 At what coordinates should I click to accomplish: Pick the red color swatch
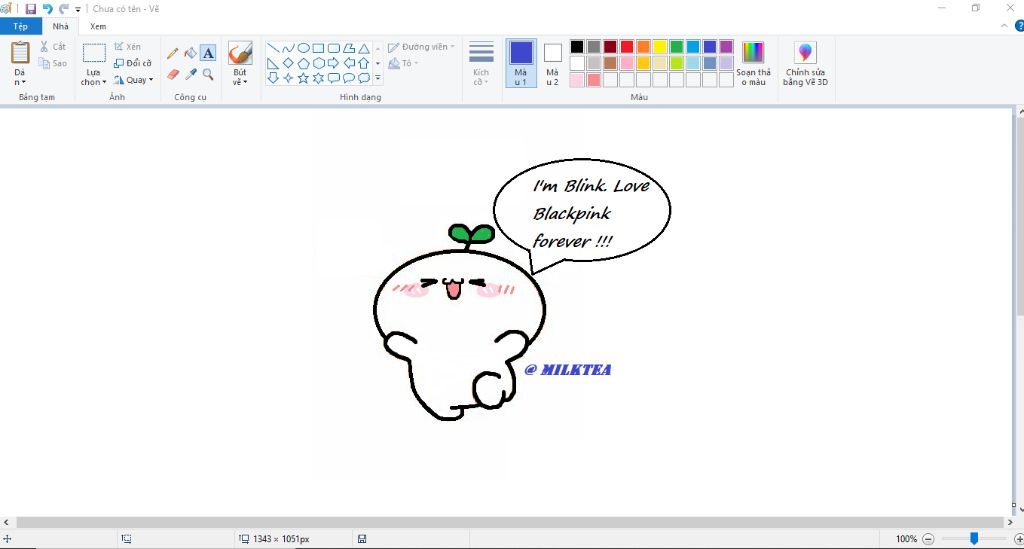[627, 46]
